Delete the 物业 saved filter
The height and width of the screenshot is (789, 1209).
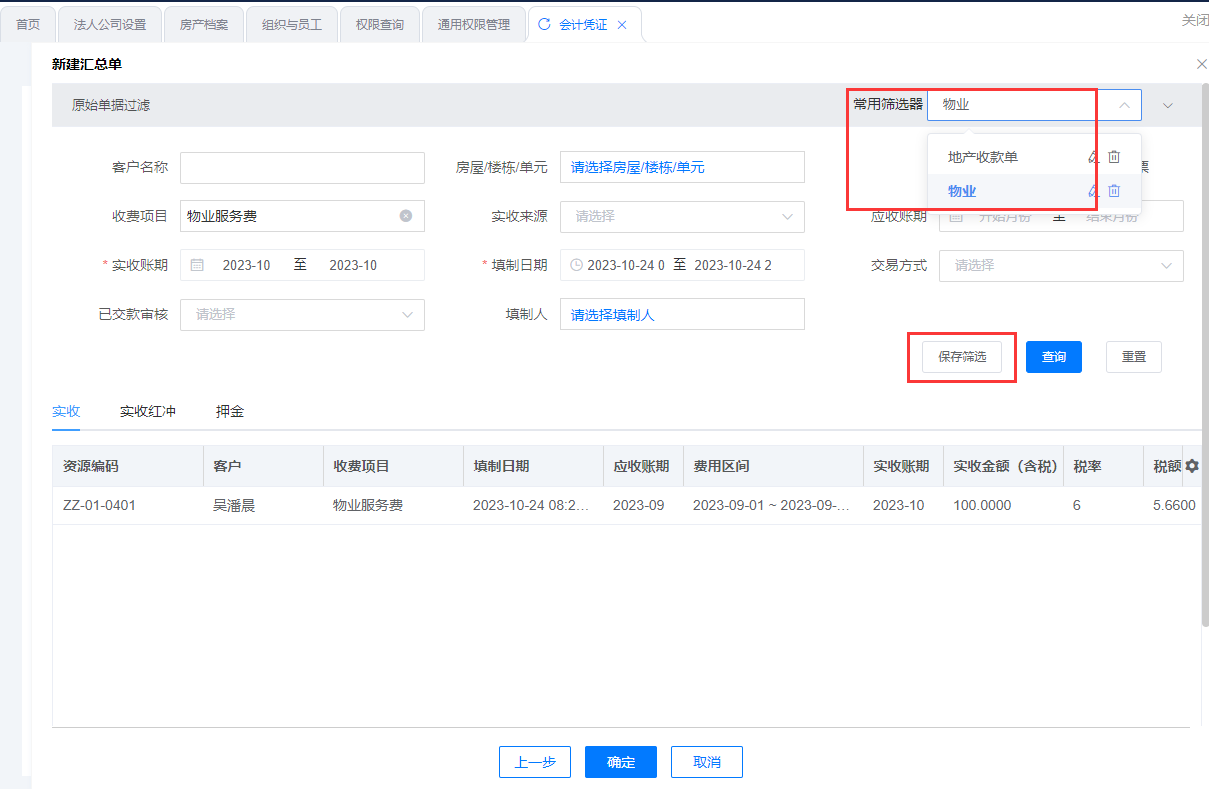click(x=1114, y=191)
